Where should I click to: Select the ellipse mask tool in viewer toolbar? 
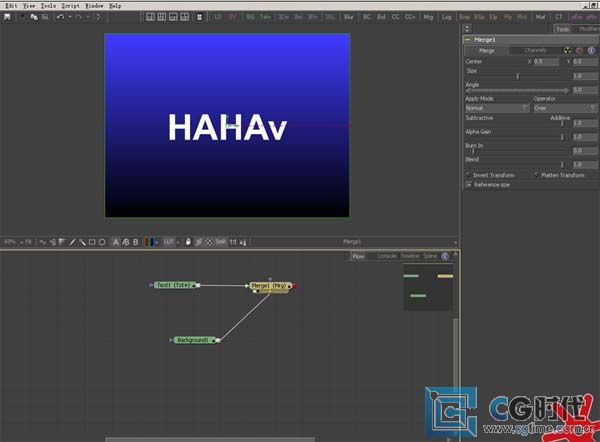[102, 242]
